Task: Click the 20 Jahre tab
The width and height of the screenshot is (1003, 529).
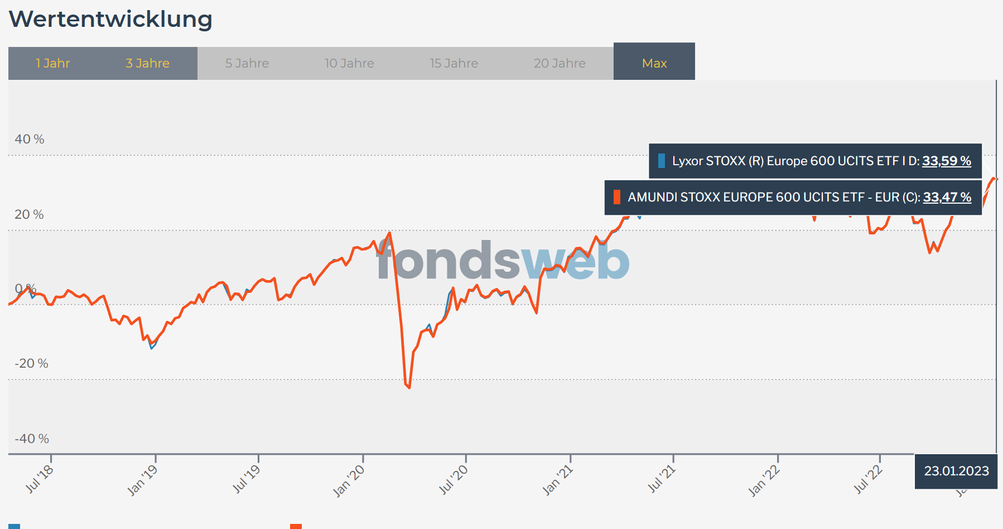Action: pyautogui.click(x=559, y=63)
